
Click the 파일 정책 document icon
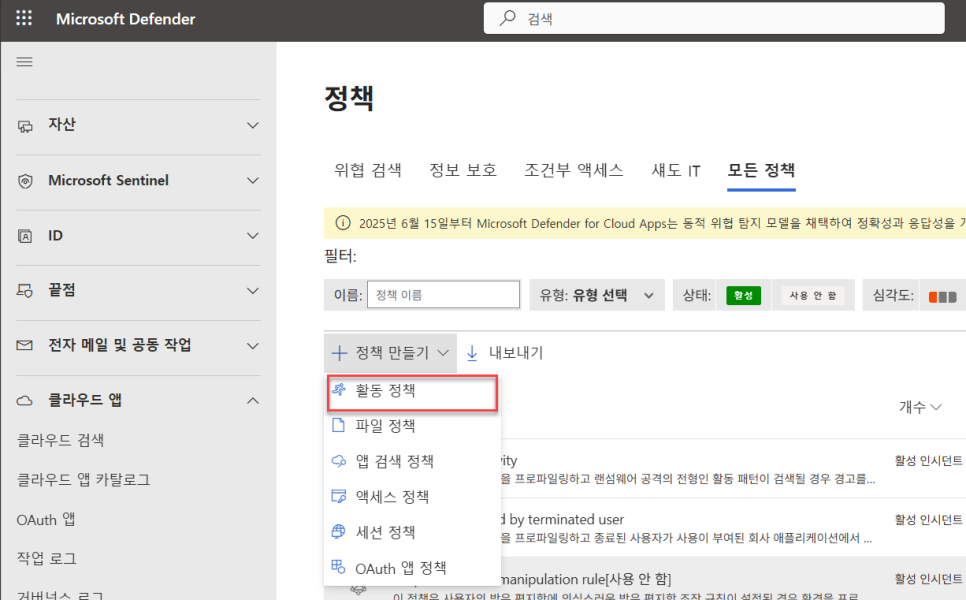pyautogui.click(x=338, y=425)
